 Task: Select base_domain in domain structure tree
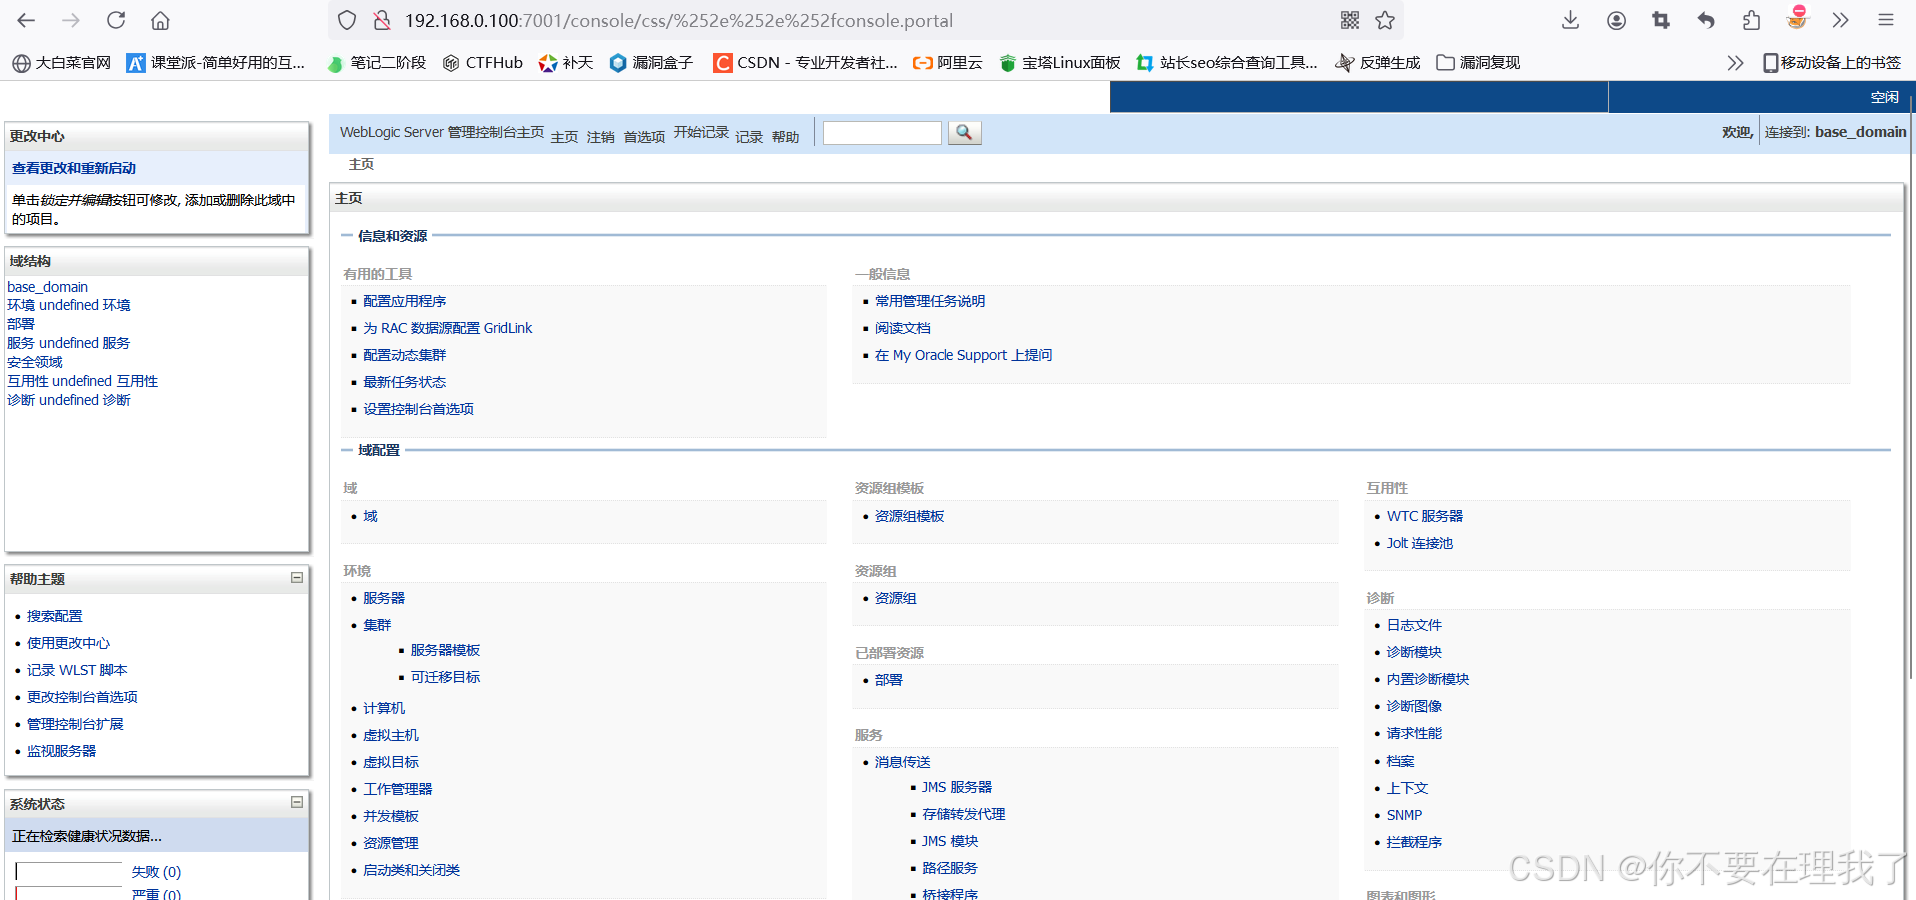(x=48, y=287)
